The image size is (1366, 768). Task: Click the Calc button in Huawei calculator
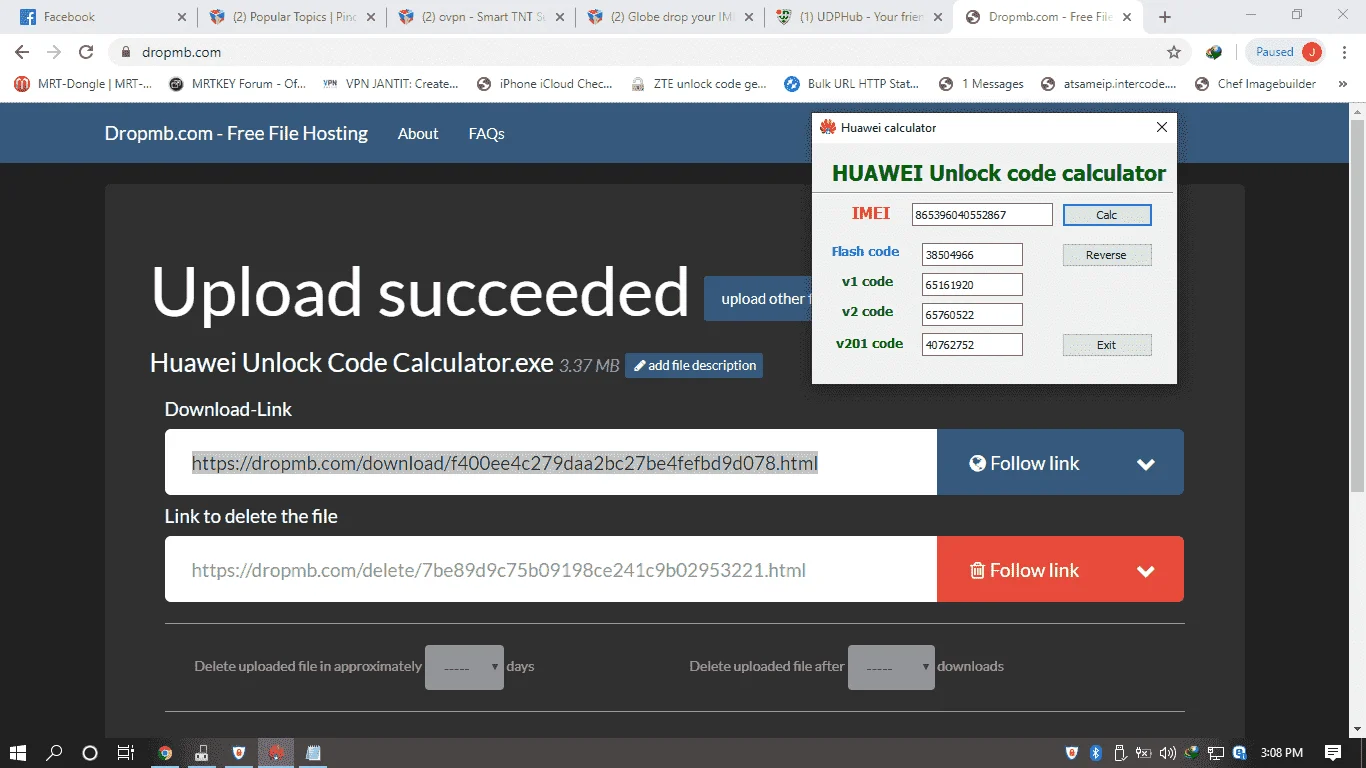[x=1107, y=215]
